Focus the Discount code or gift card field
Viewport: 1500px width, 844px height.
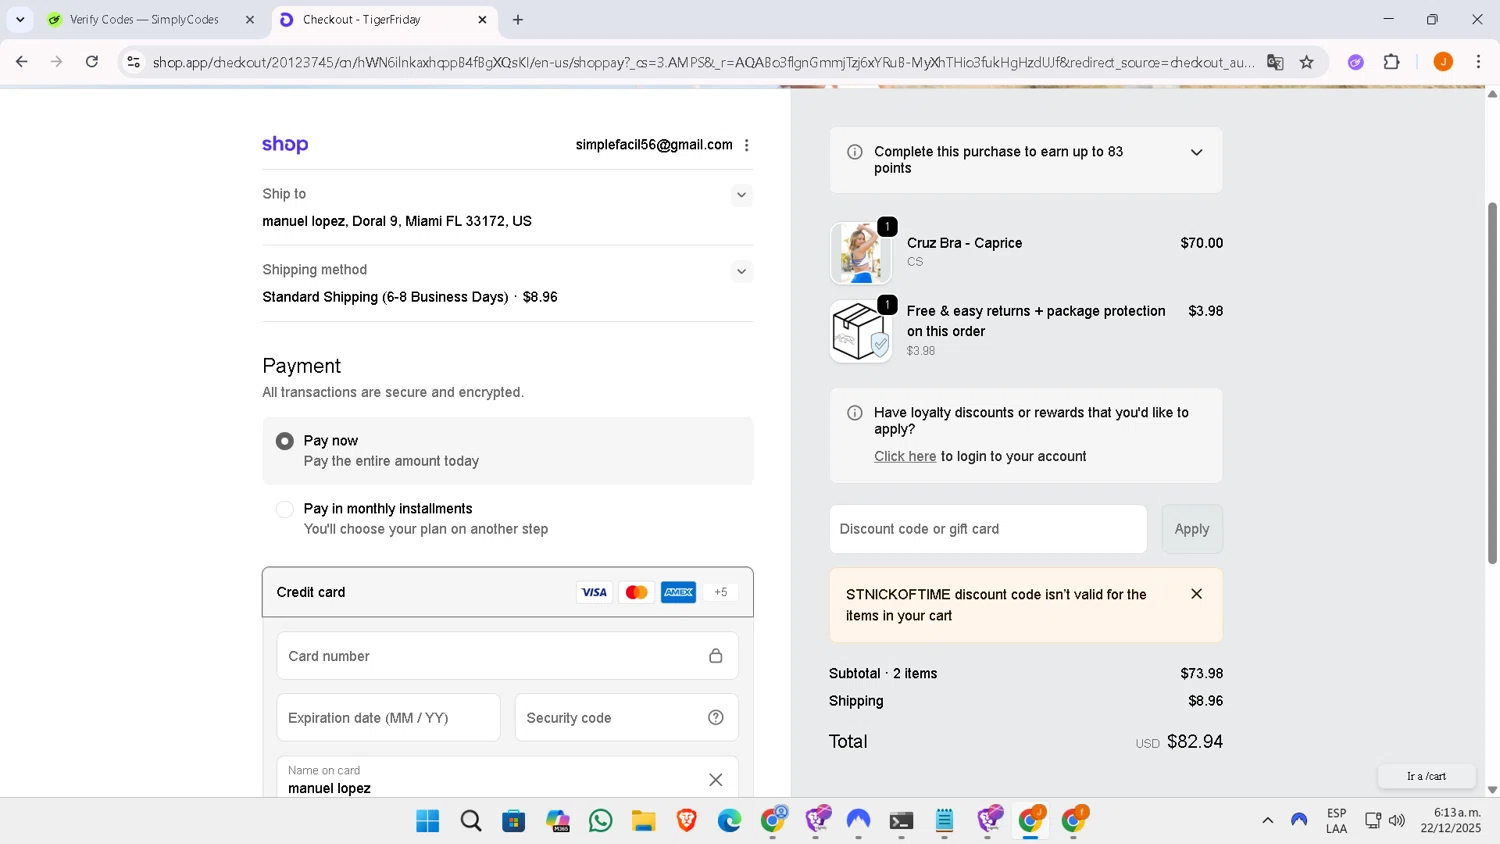click(988, 529)
